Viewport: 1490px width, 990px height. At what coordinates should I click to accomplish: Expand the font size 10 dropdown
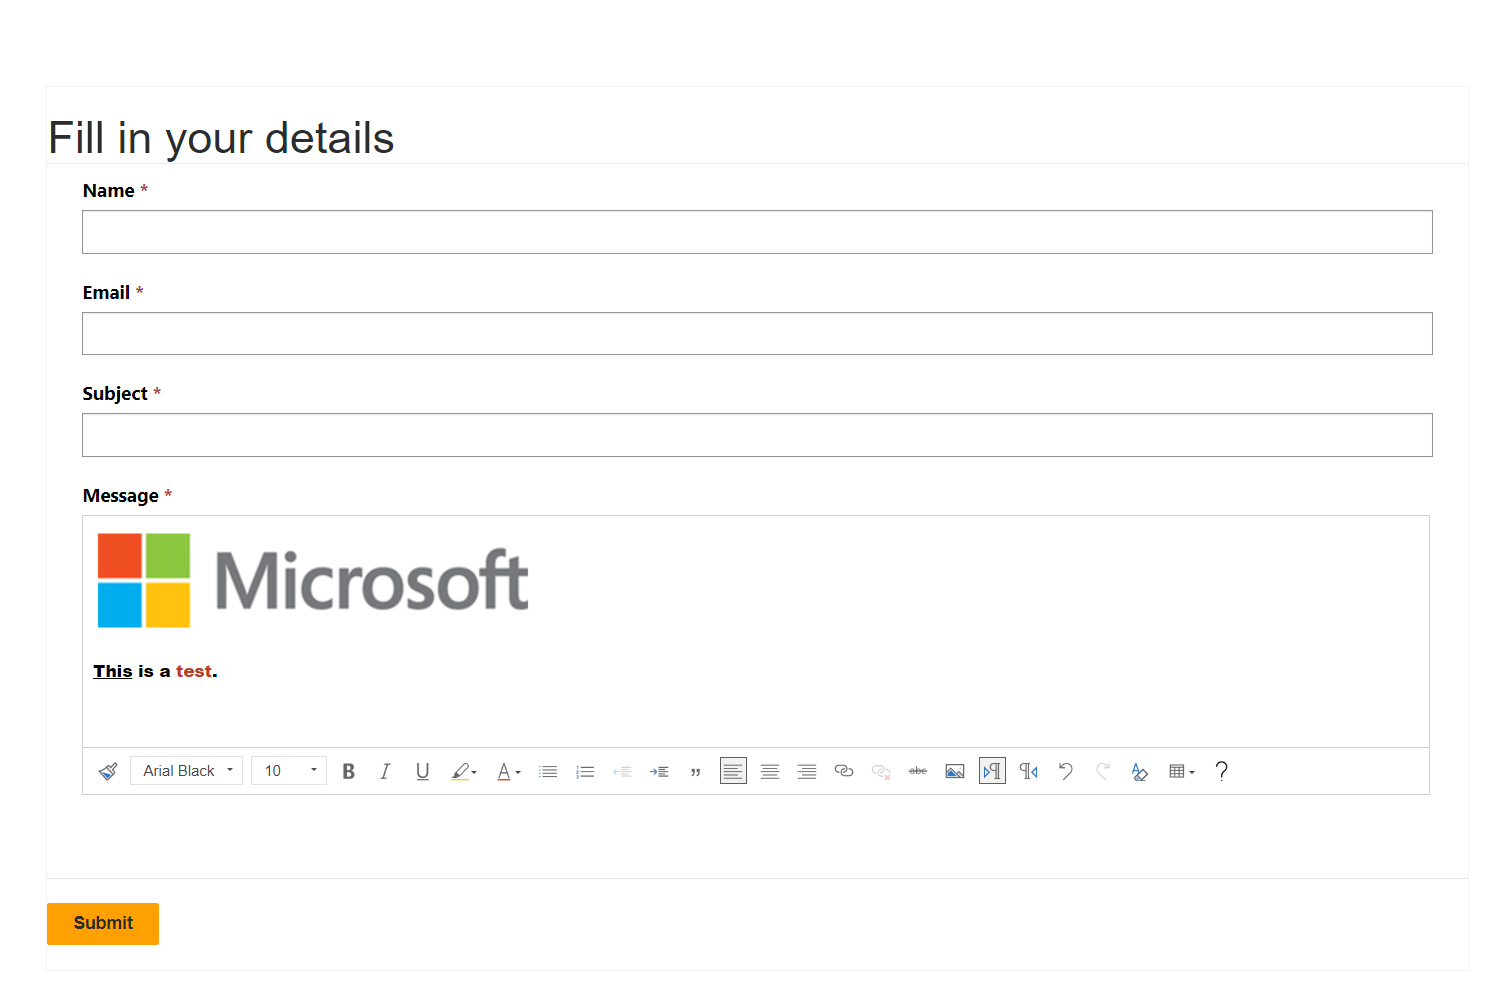pyautogui.click(x=288, y=770)
